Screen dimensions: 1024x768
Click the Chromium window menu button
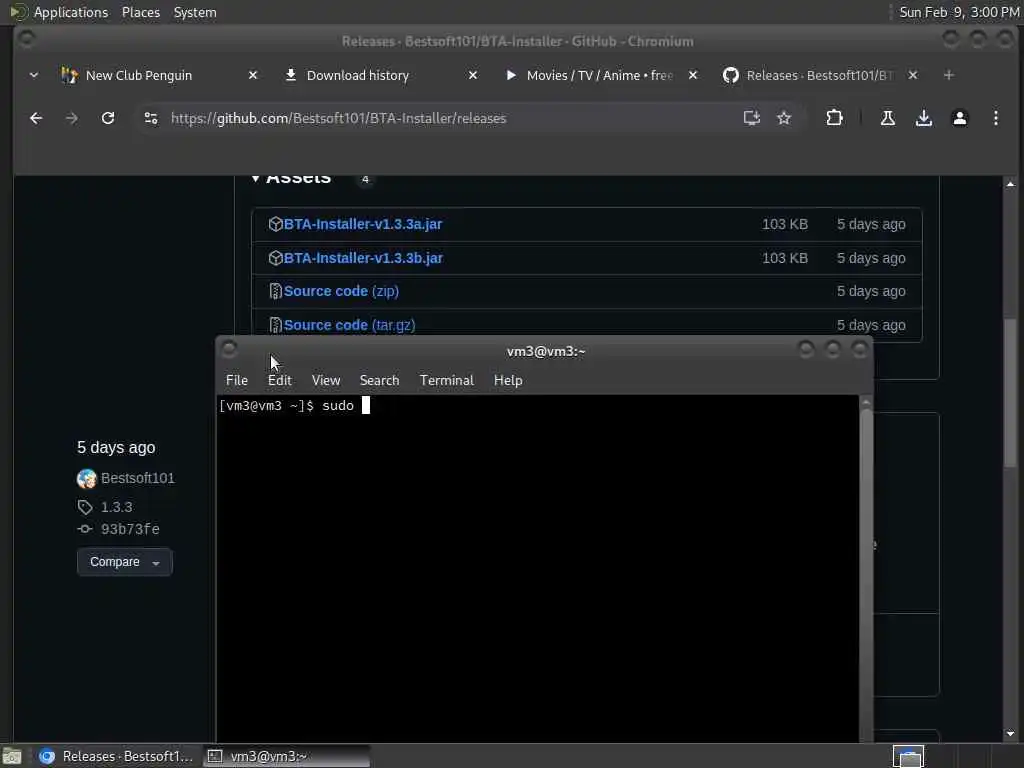(26, 39)
